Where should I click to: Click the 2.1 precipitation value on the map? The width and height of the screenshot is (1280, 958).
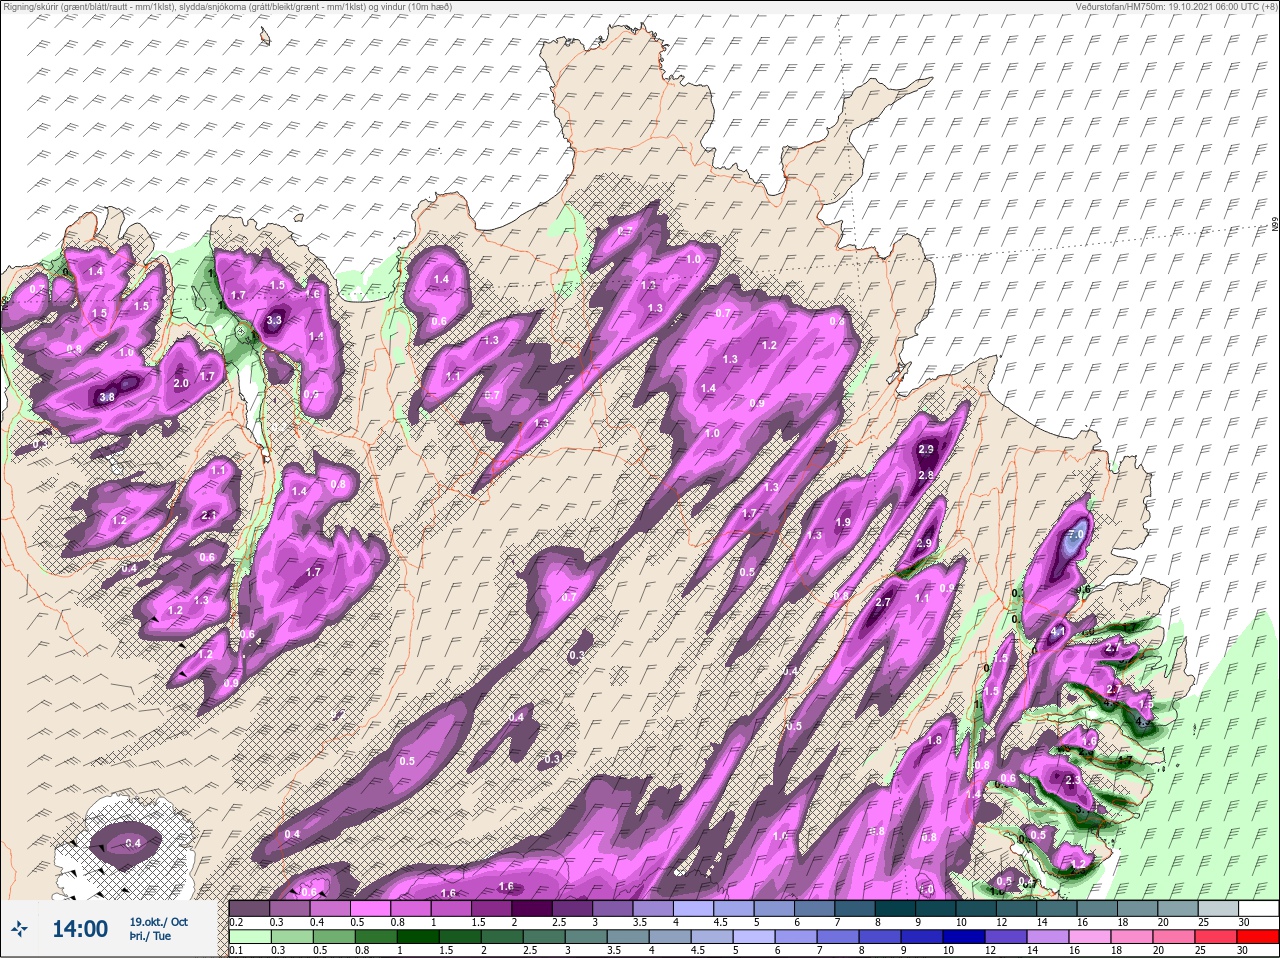[x=209, y=515]
